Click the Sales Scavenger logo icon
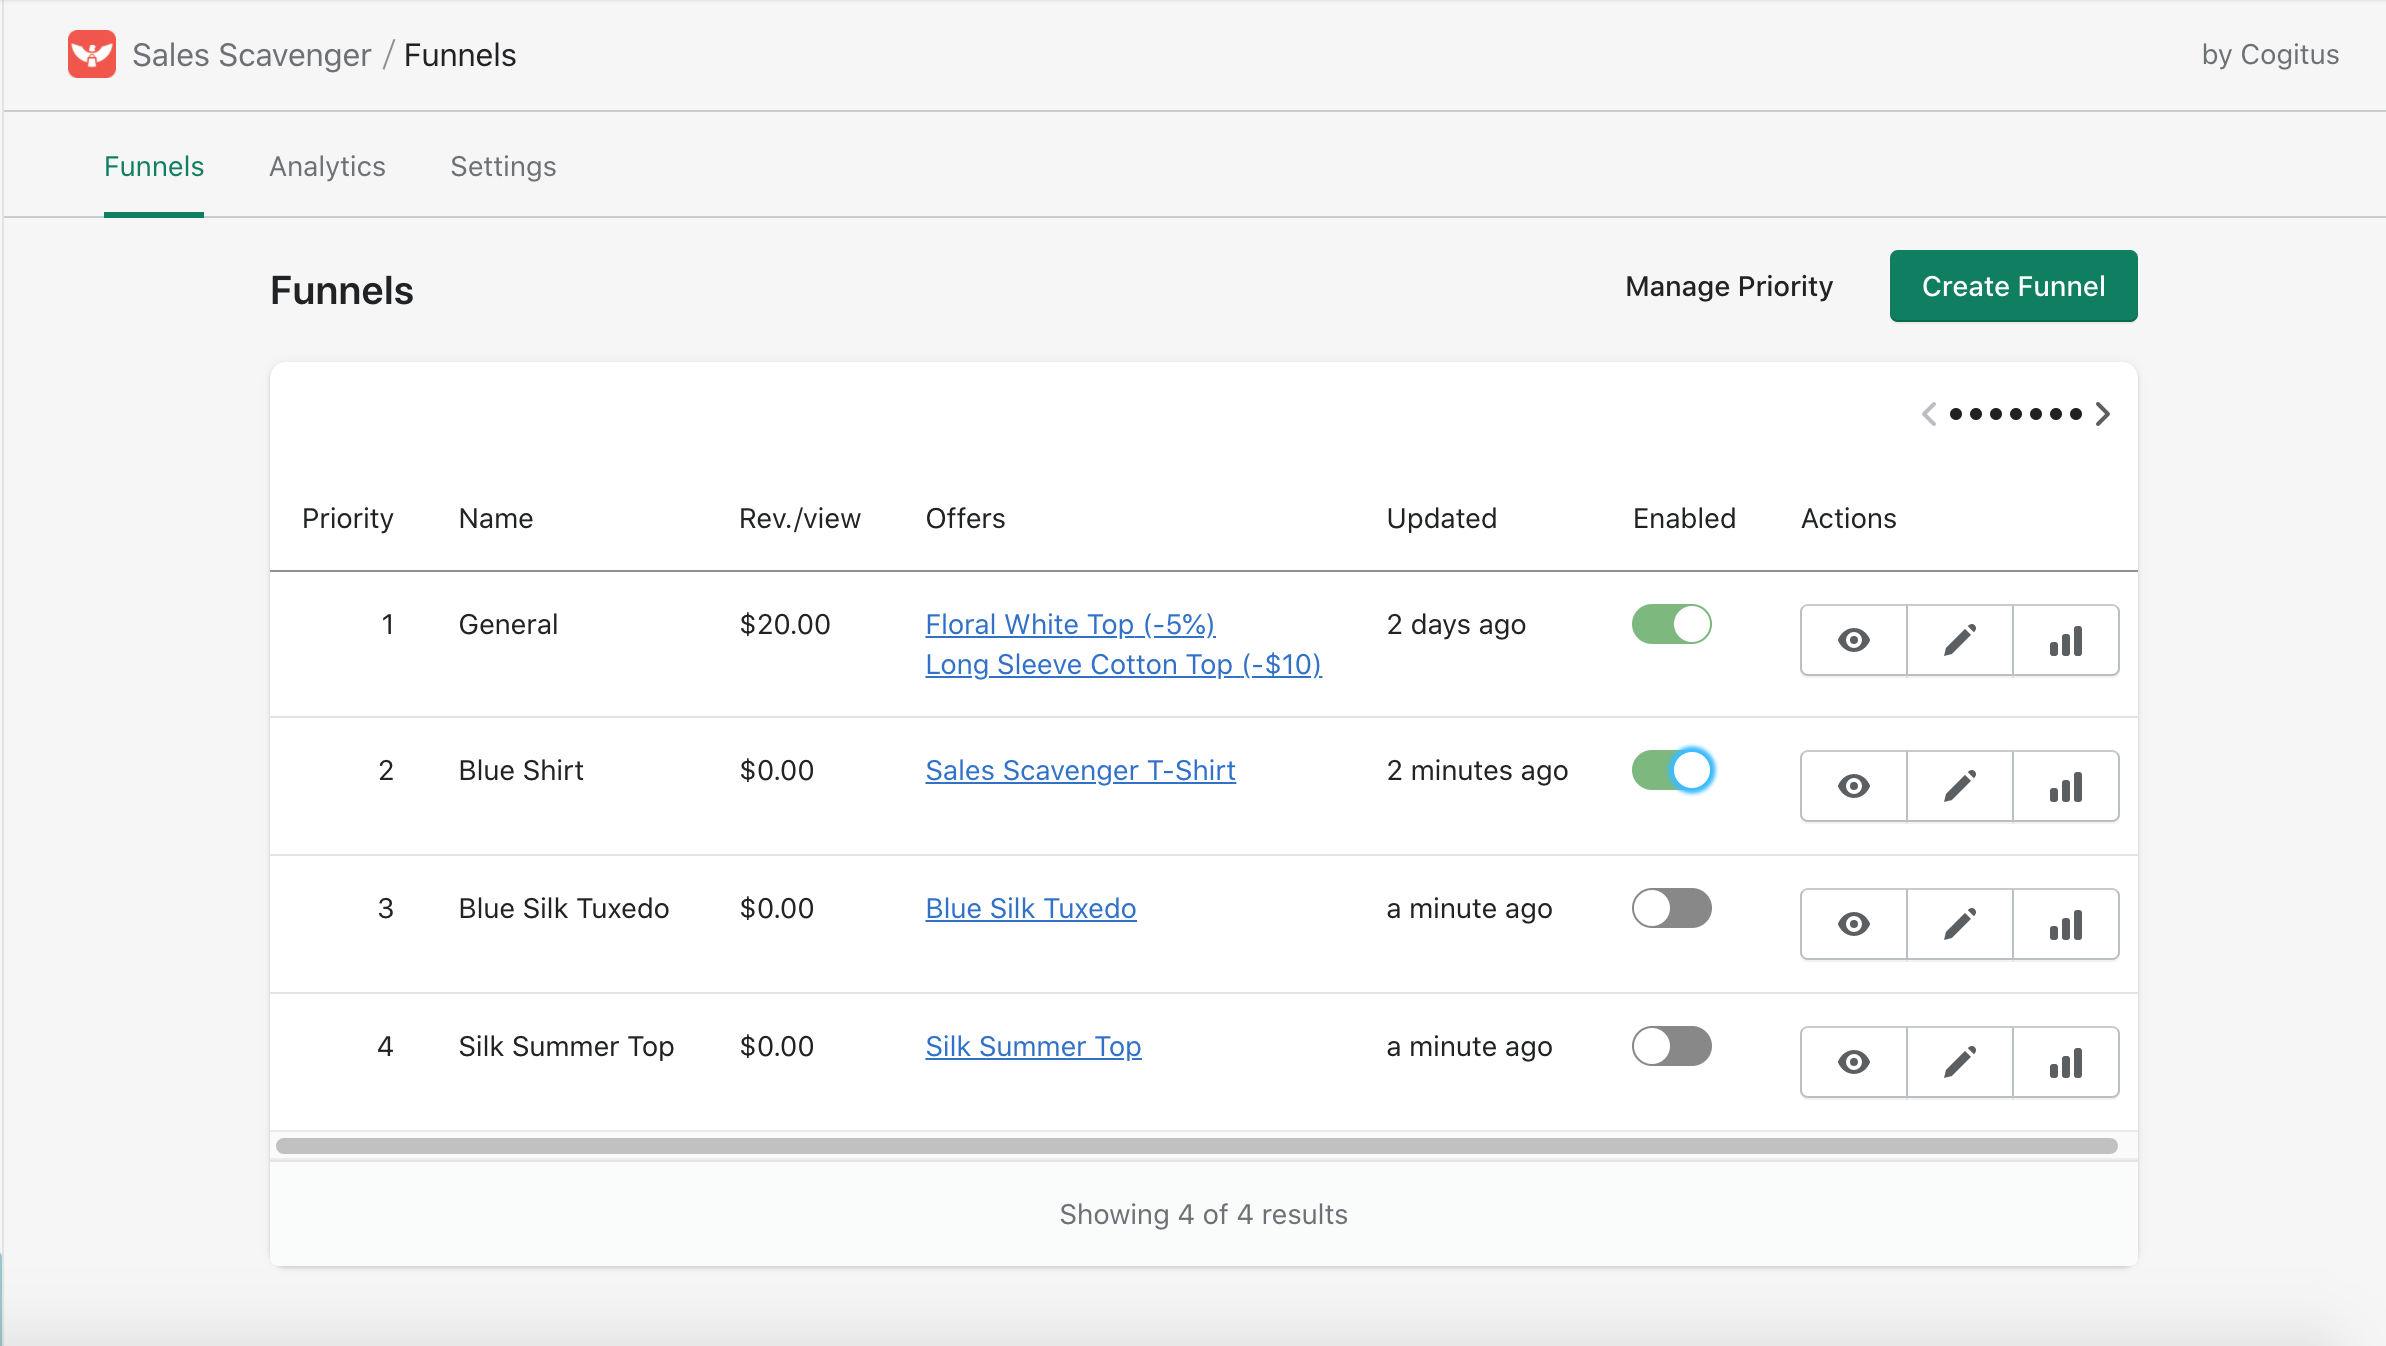 coord(91,54)
